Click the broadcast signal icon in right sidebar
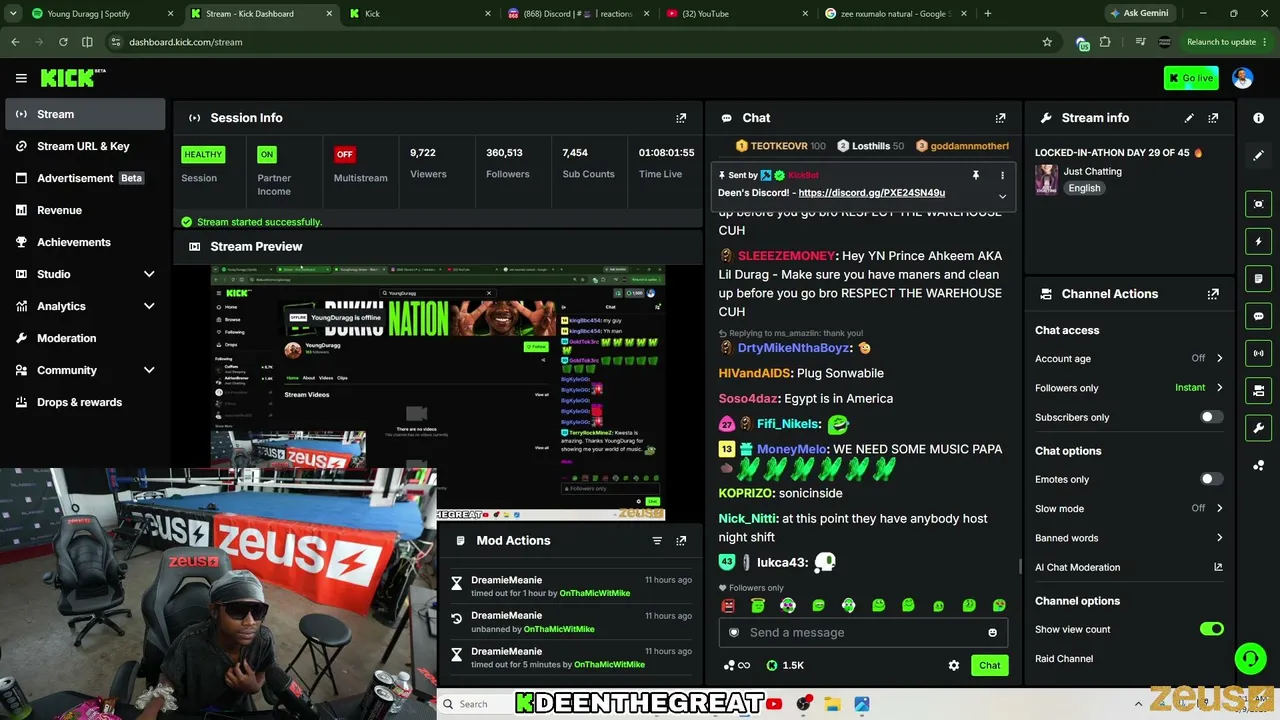This screenshot has height=720, width=1280. click(1259, 353)
